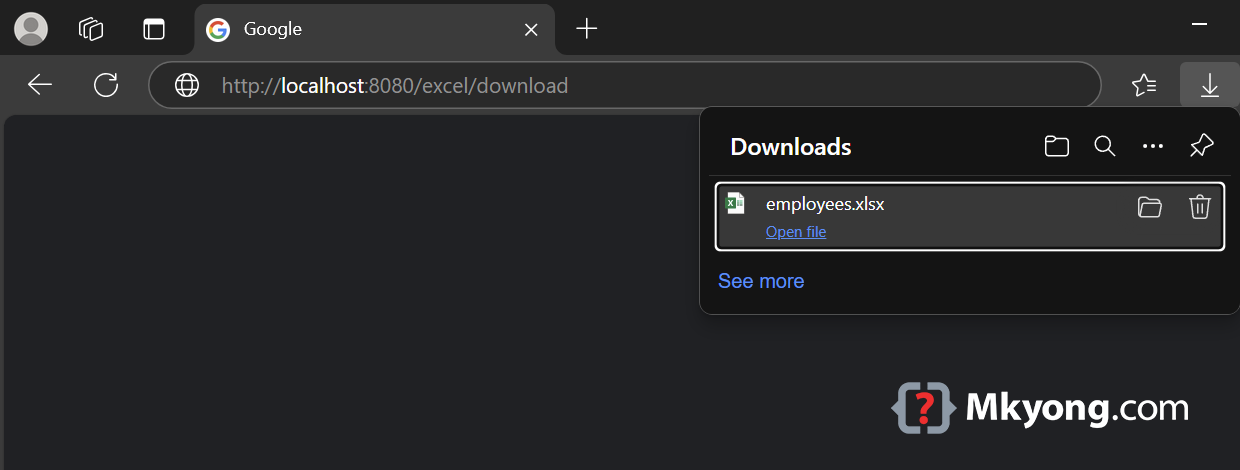Focus the address bar with localhost URL
The height and width of the screenshot is (470, 1240).
pyautogui.click(x=625, y=85)
